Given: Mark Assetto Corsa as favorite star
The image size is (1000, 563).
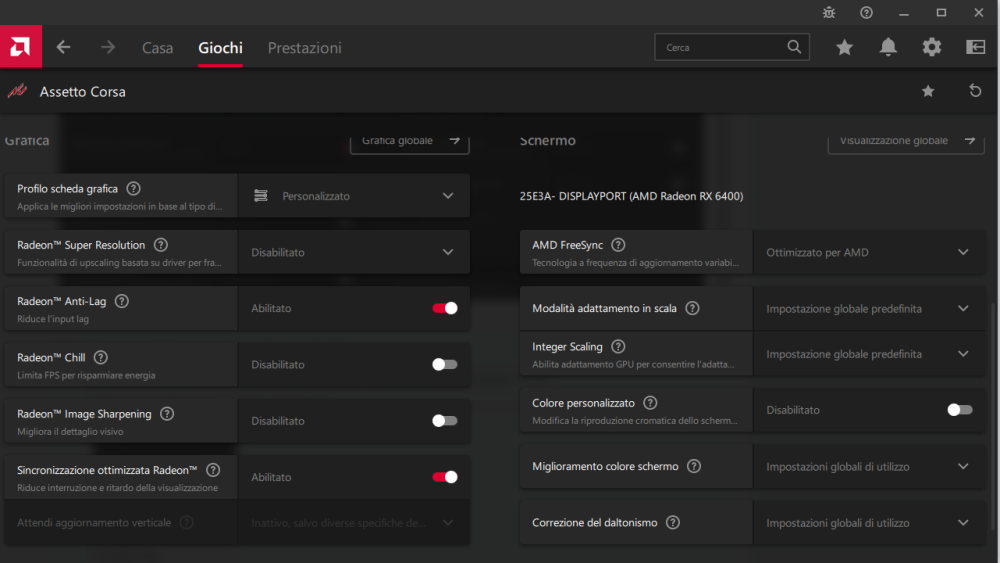Looking at the screenshot, I should click(x=928, y=91).
